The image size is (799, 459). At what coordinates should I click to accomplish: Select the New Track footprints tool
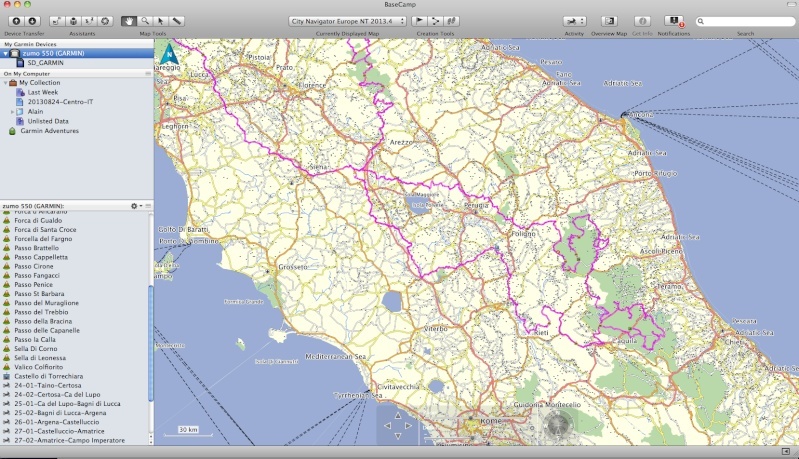451,21
